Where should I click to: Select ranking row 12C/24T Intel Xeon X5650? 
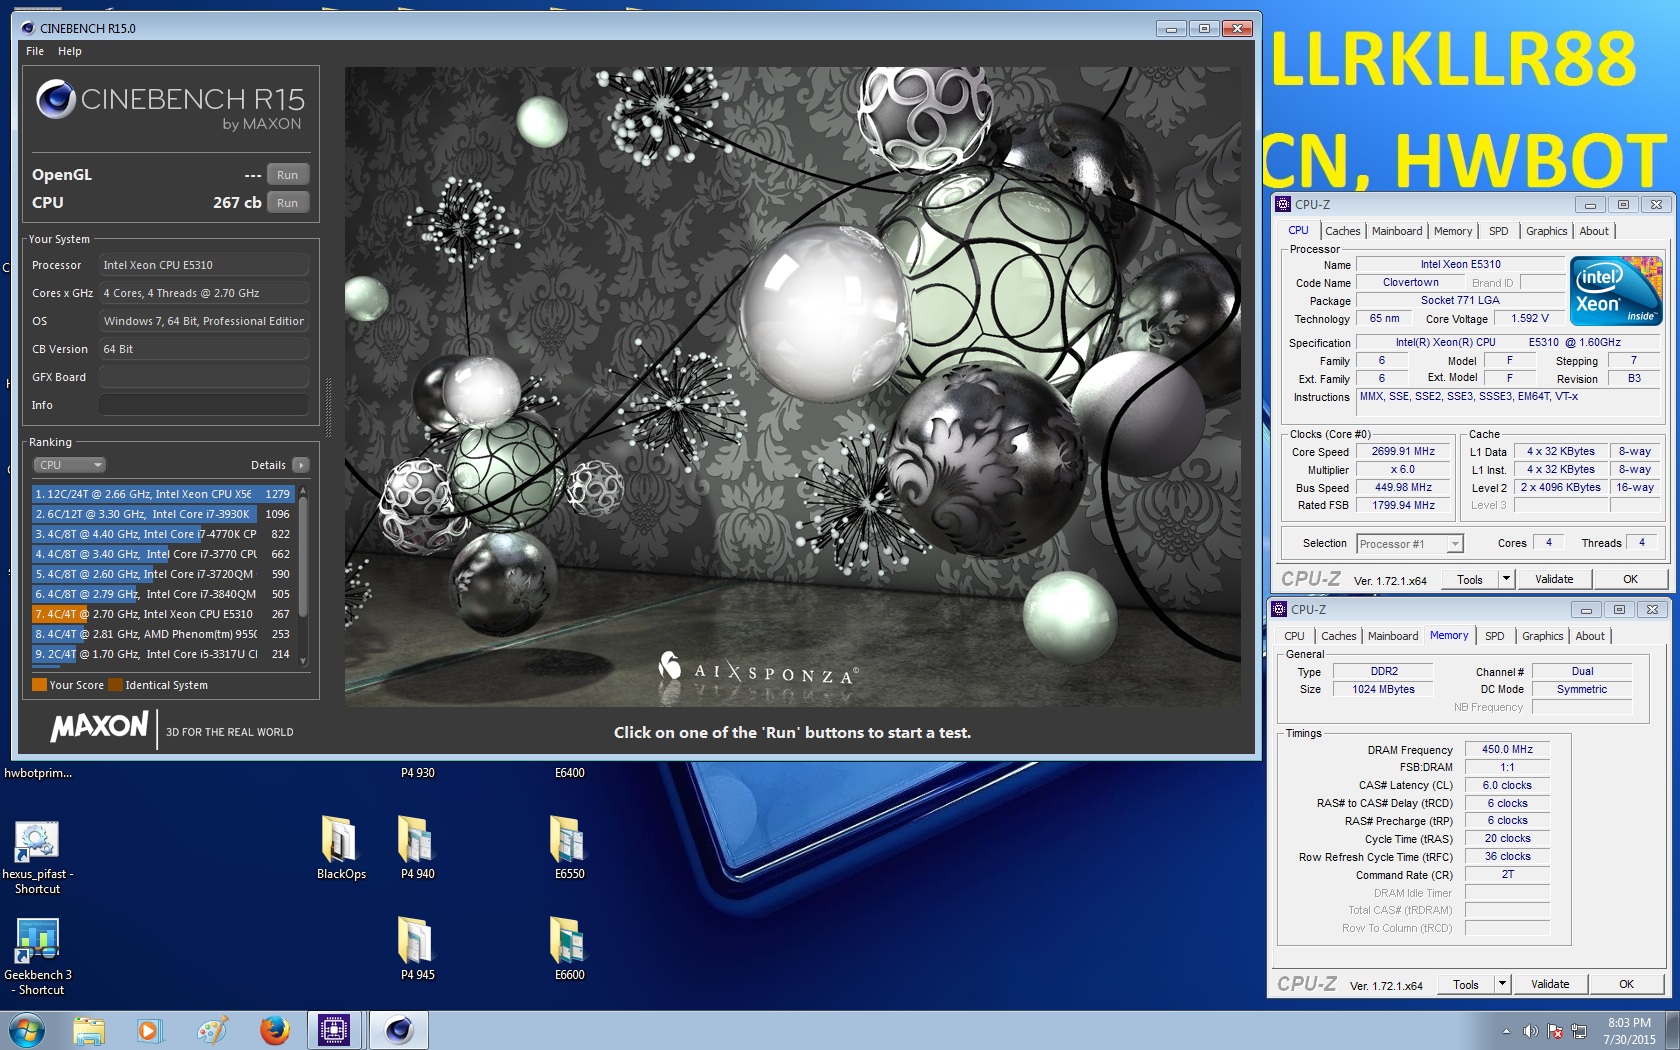click(x=162, y=494)
